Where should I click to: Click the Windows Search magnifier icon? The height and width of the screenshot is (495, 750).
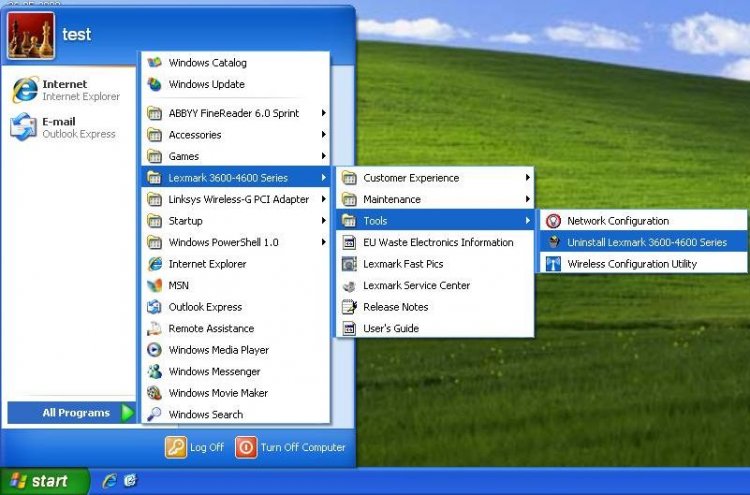154,414
